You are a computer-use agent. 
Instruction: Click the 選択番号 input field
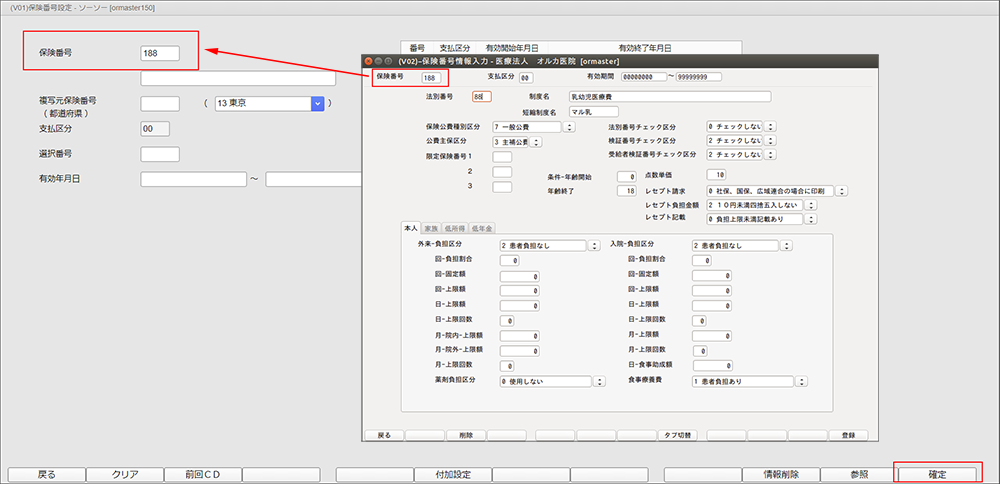[x=160, y=154]
